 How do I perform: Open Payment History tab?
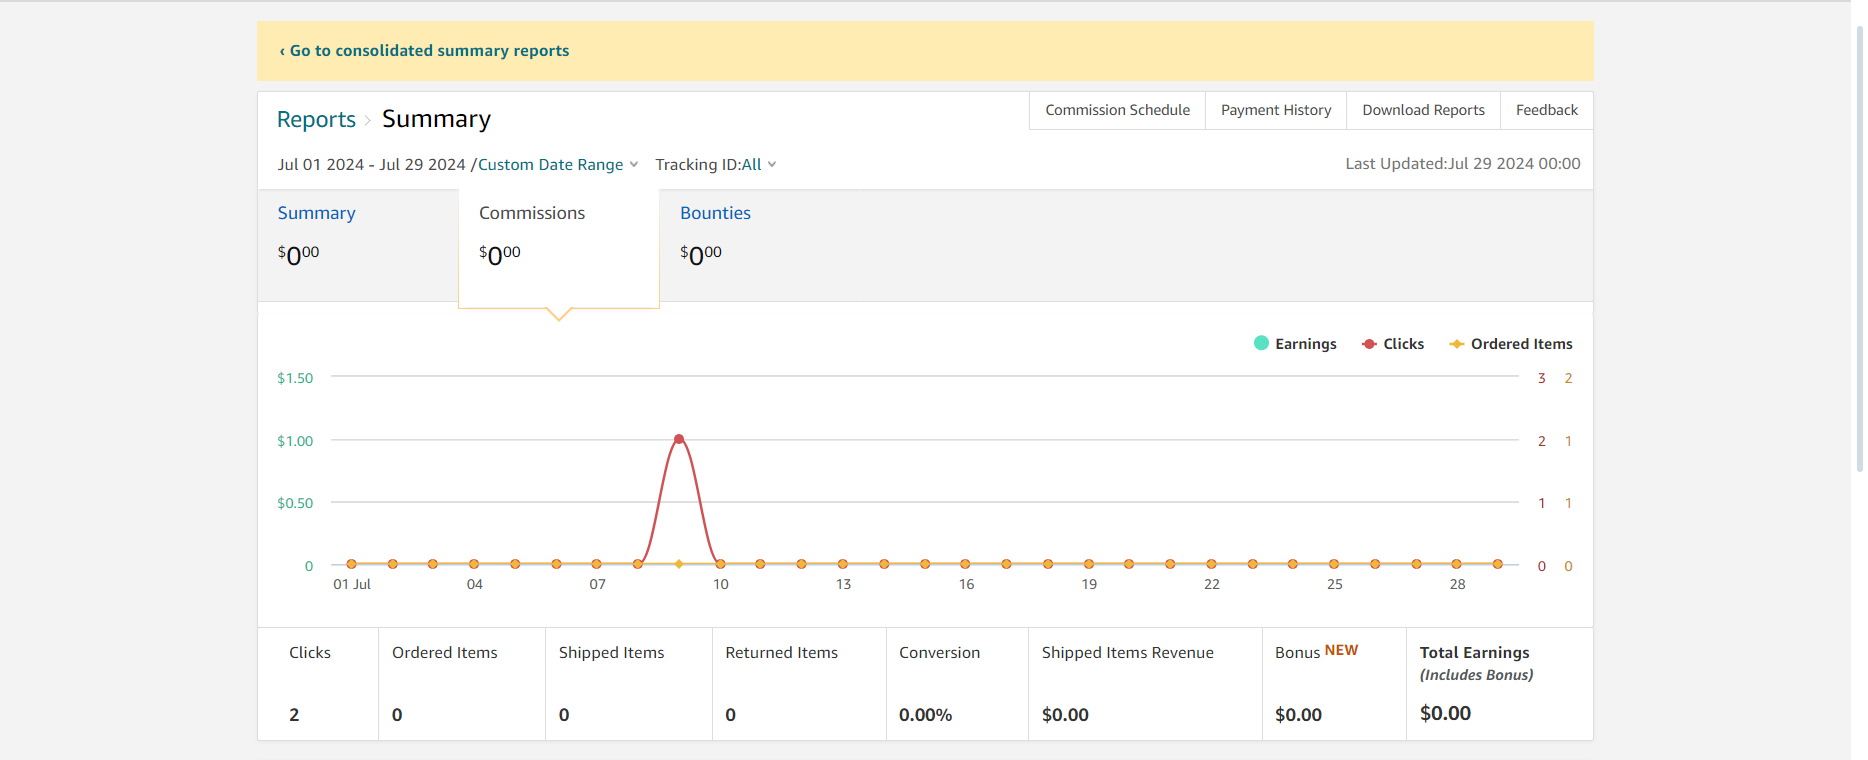click(1276, 110)
